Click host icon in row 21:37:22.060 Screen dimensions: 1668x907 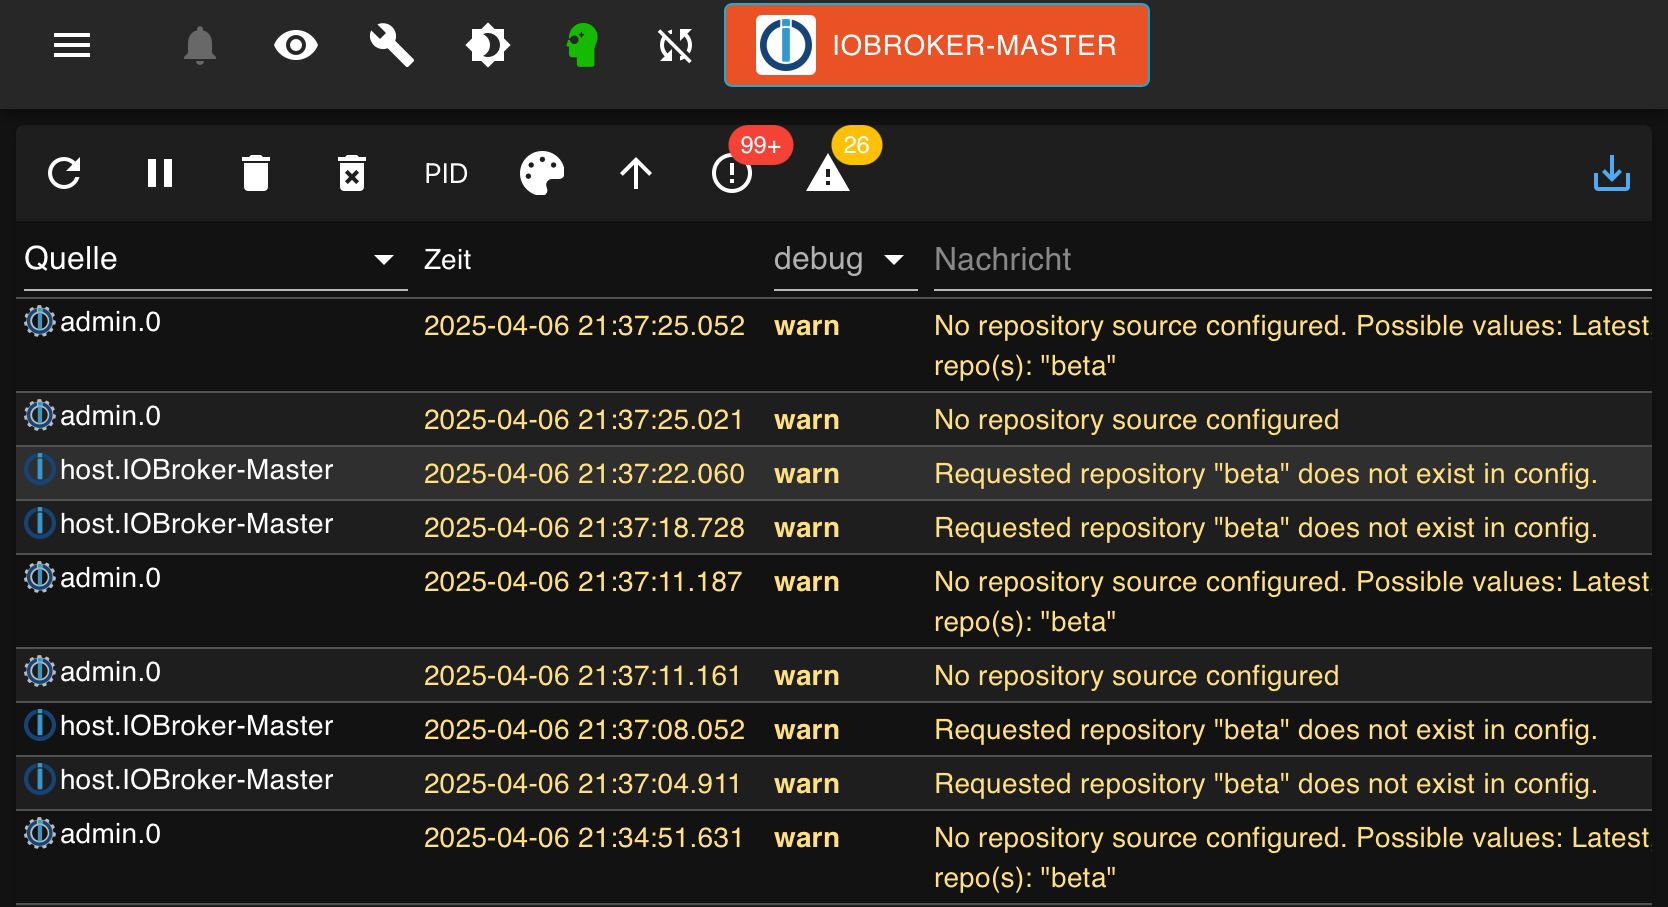pyautogui.click(x=40, y=469)
